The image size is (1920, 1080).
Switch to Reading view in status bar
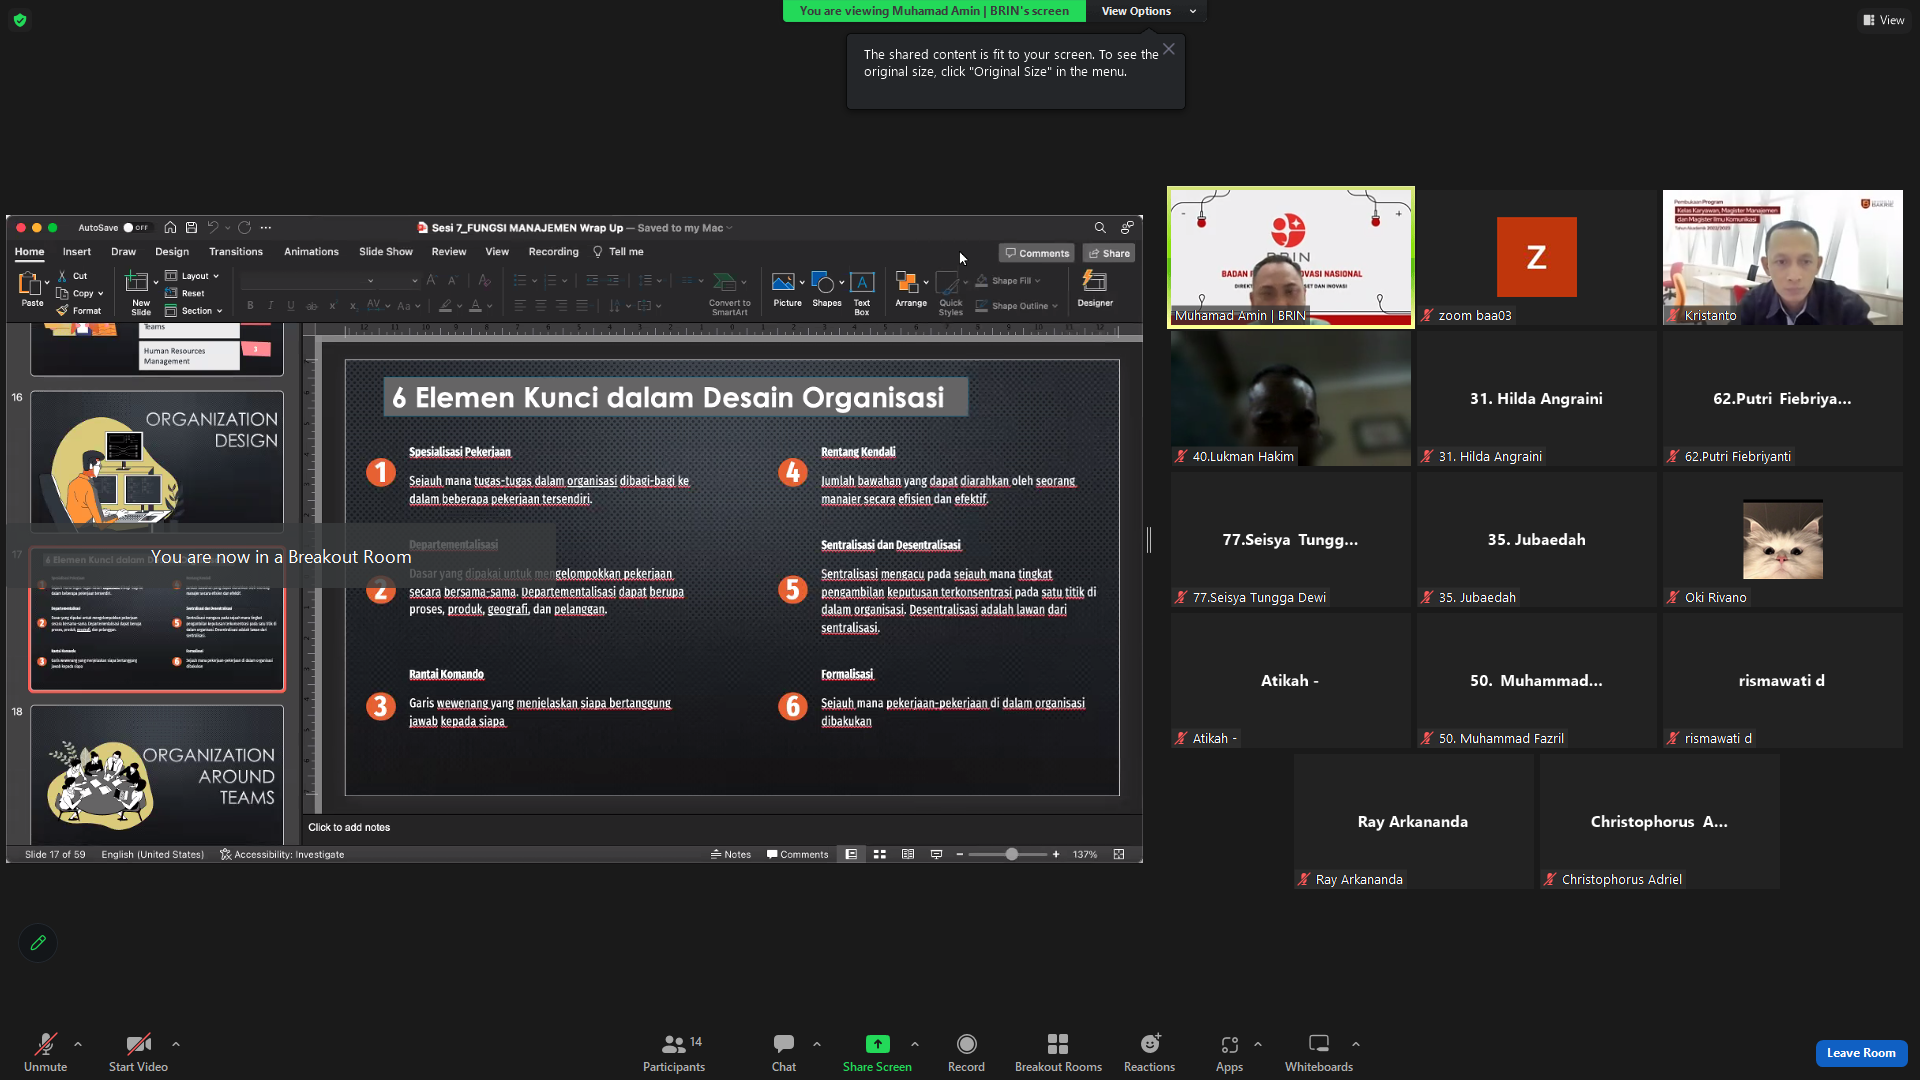(x=908, y=855)
